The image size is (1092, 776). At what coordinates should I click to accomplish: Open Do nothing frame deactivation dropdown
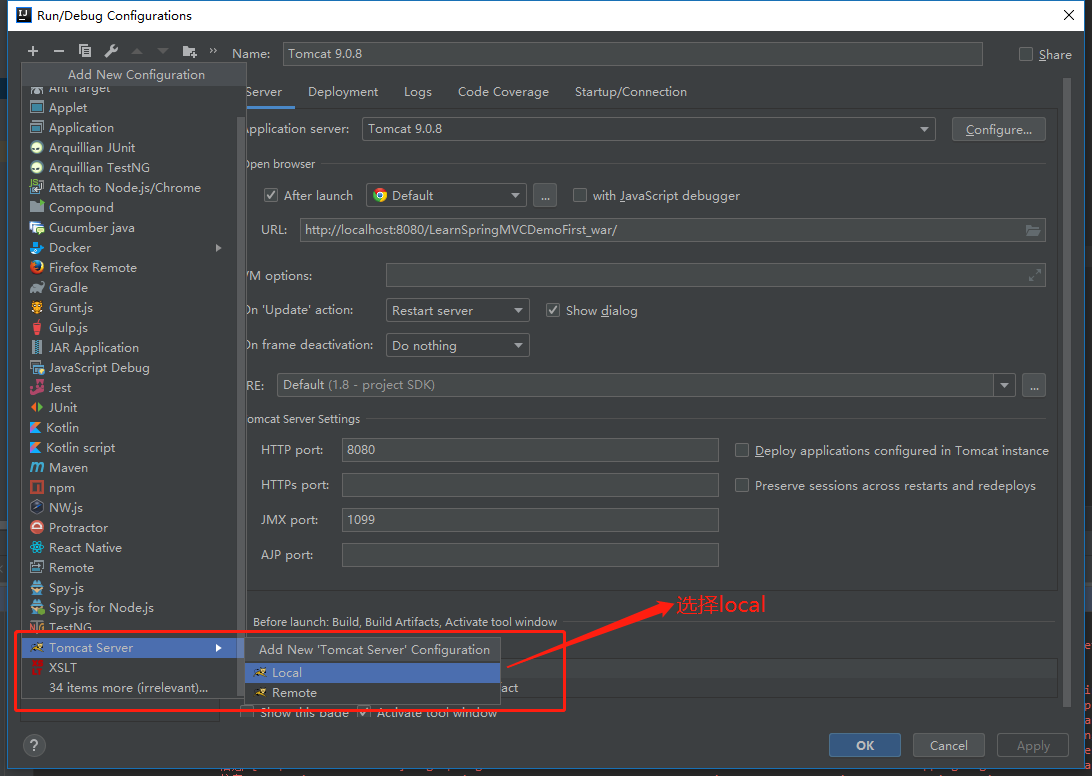coord(458,346)
